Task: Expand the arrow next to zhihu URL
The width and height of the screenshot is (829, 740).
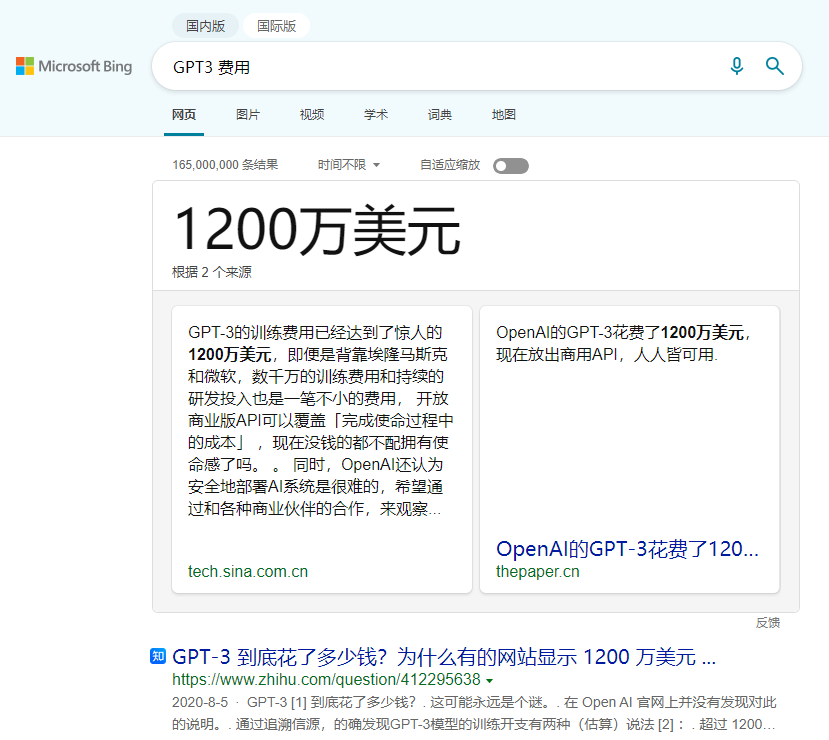Action: coord(490,681)
